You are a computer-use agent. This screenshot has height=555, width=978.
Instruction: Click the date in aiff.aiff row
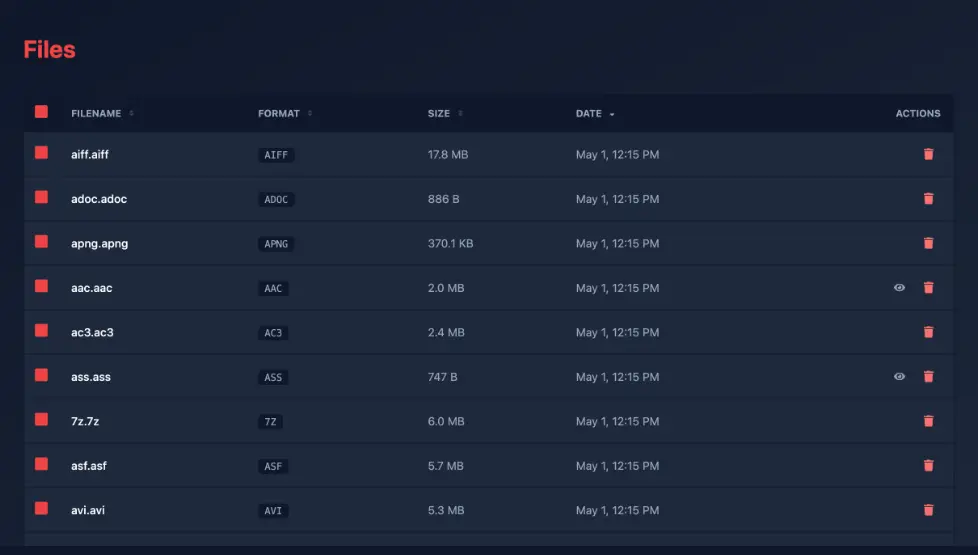click(617, 154)
